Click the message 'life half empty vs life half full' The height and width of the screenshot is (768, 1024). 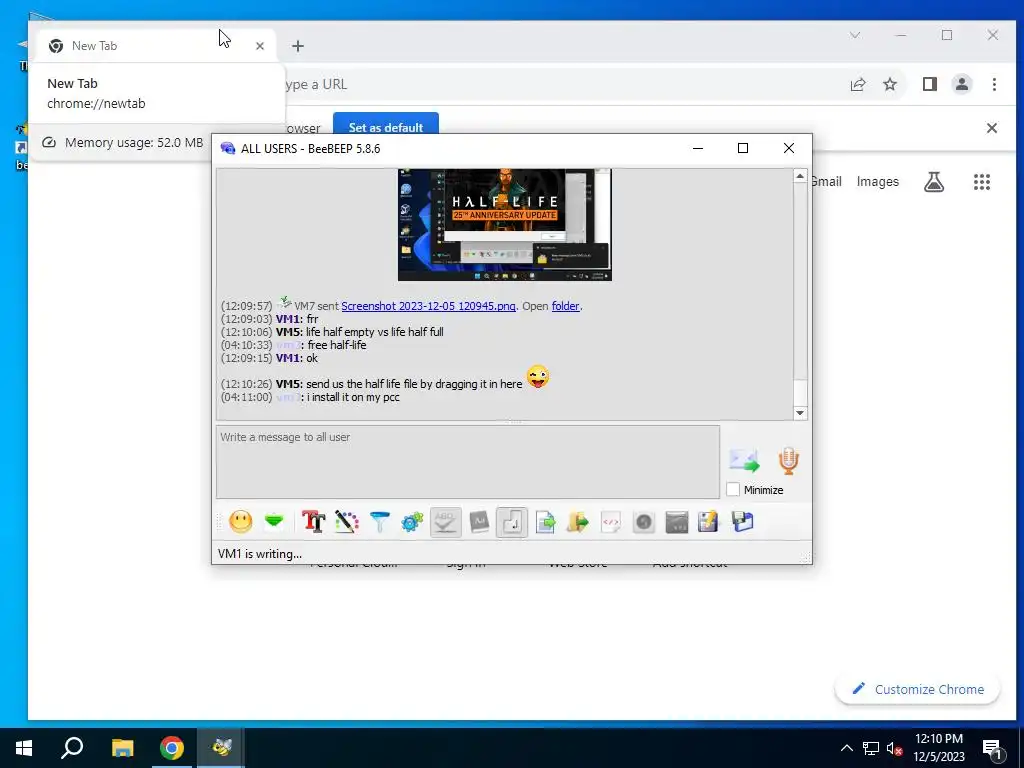click(374, 332)
